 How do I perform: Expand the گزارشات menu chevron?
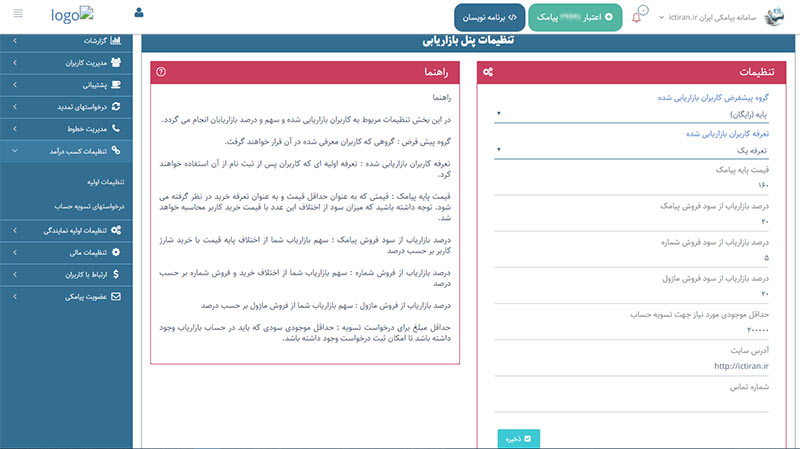[x=15, y=40]
